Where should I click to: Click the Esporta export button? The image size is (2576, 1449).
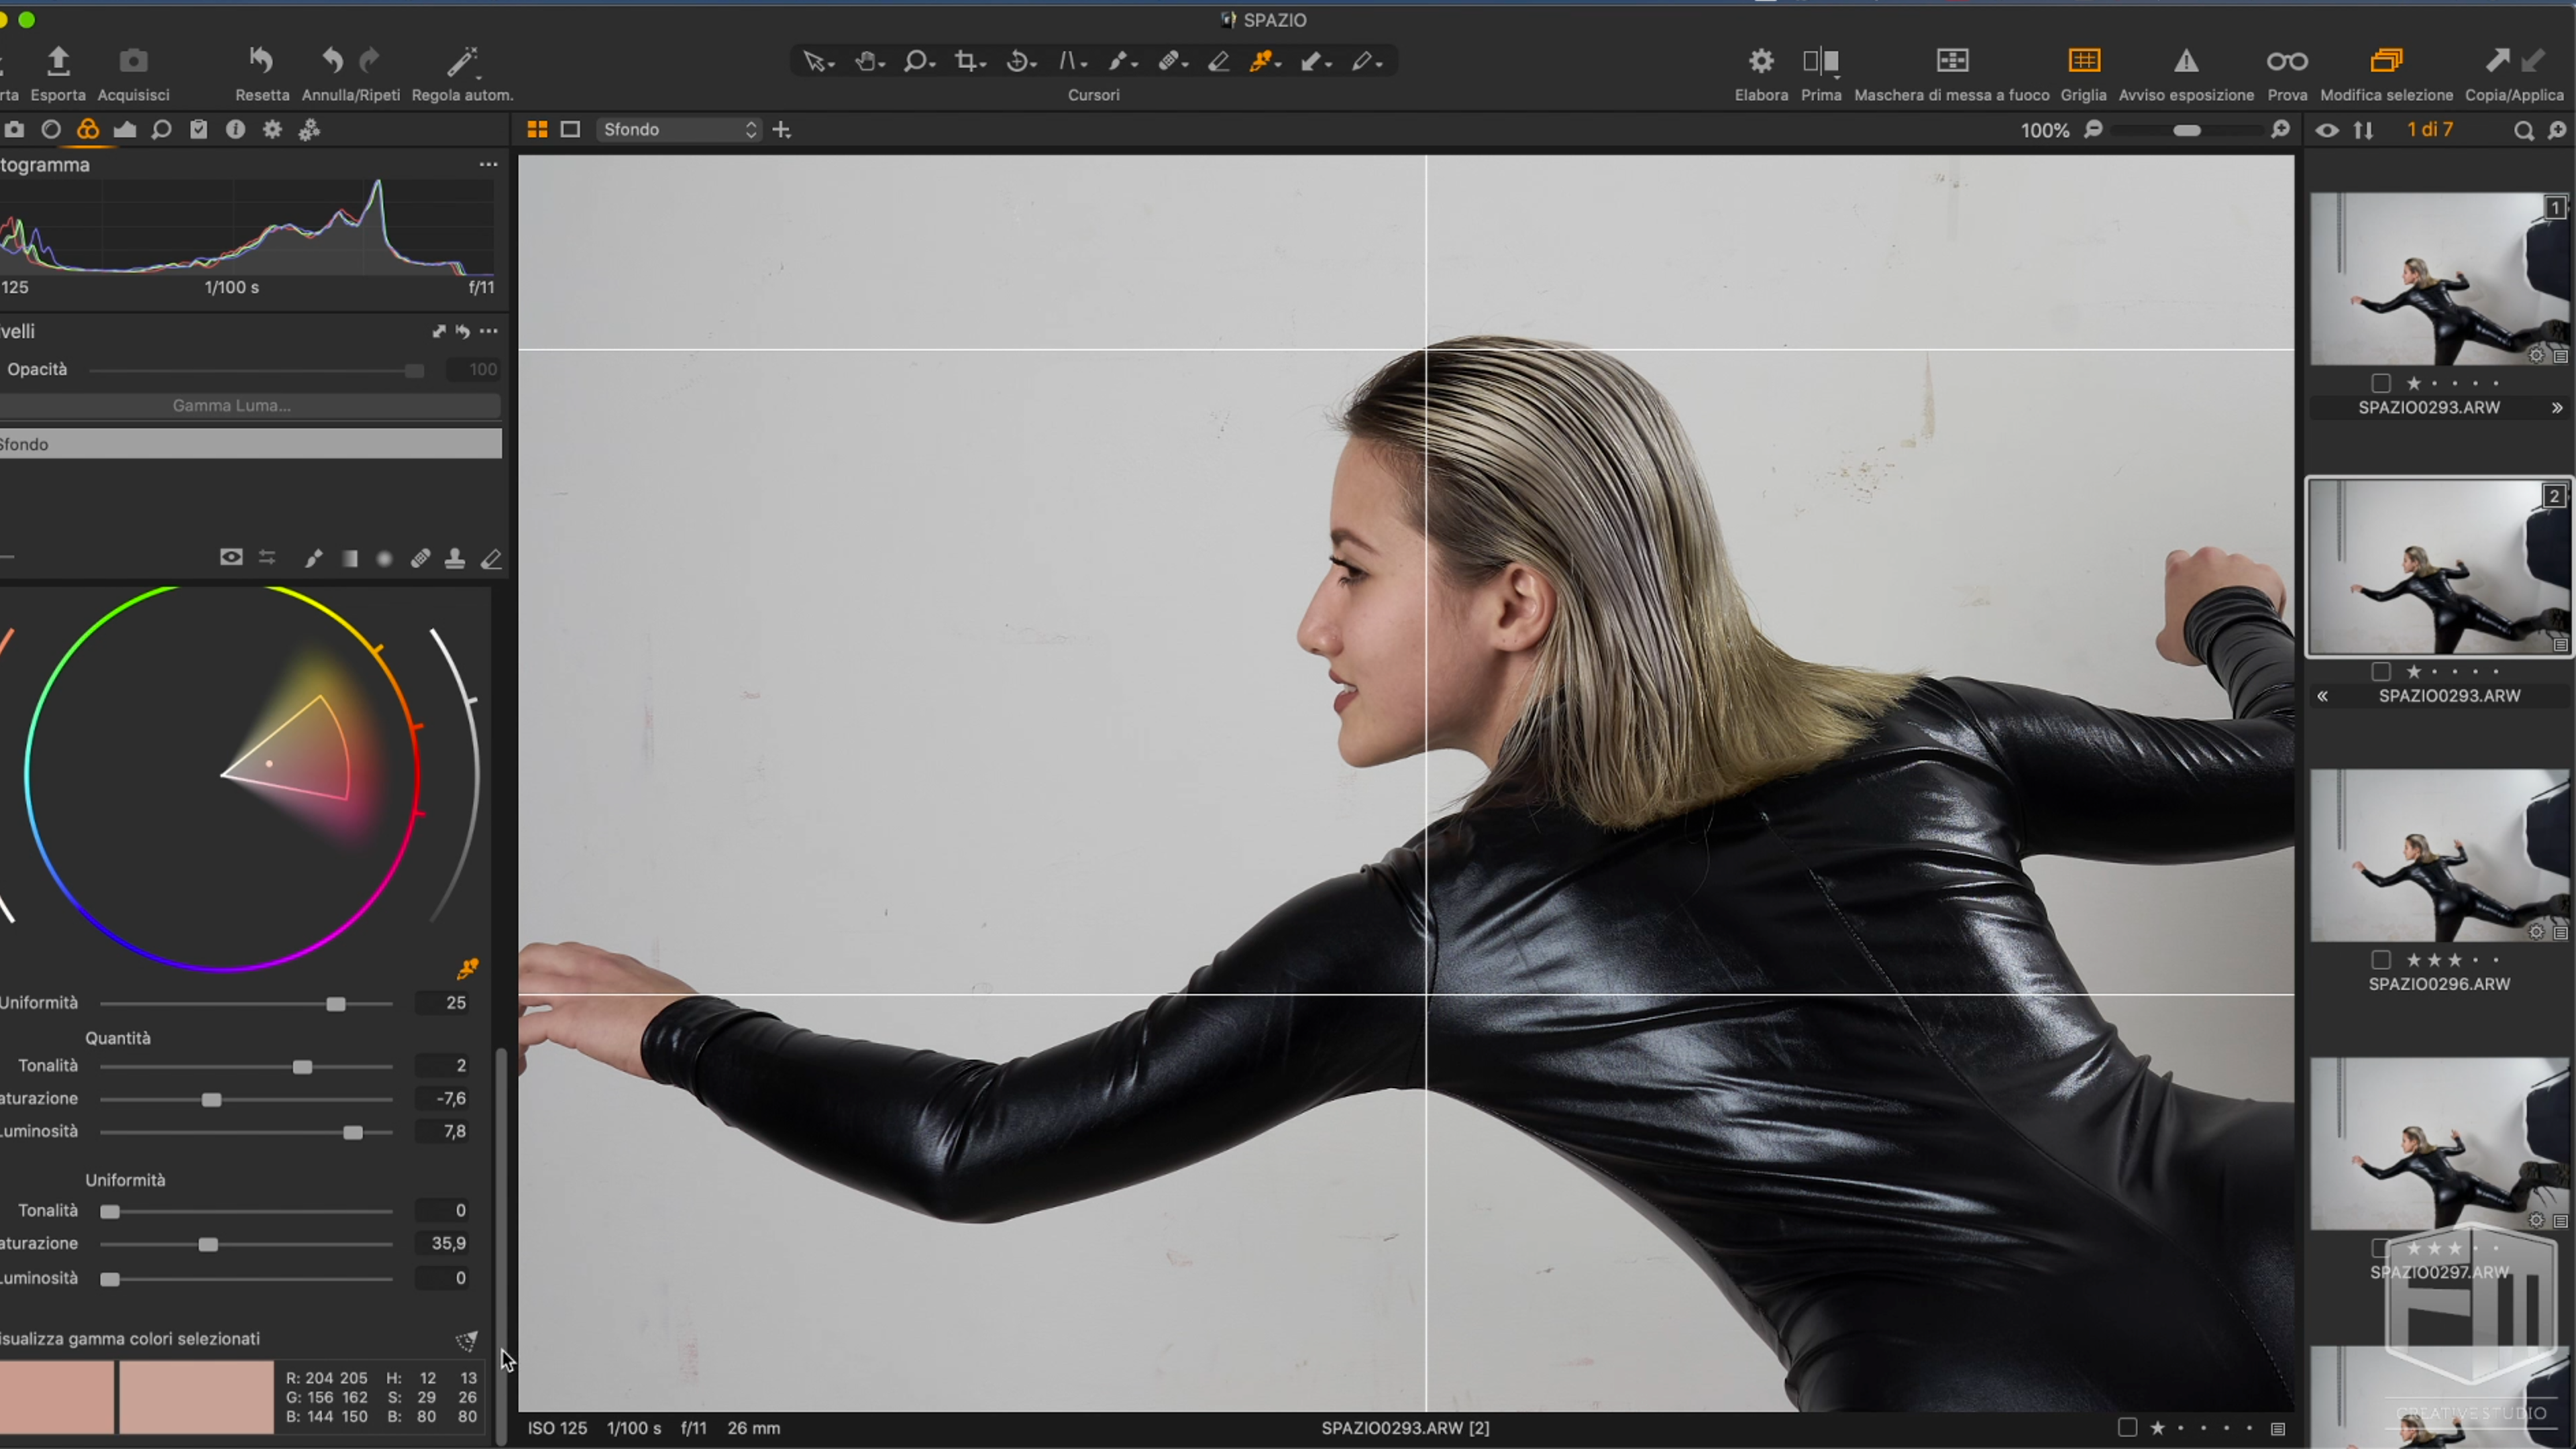coord(58,74)
